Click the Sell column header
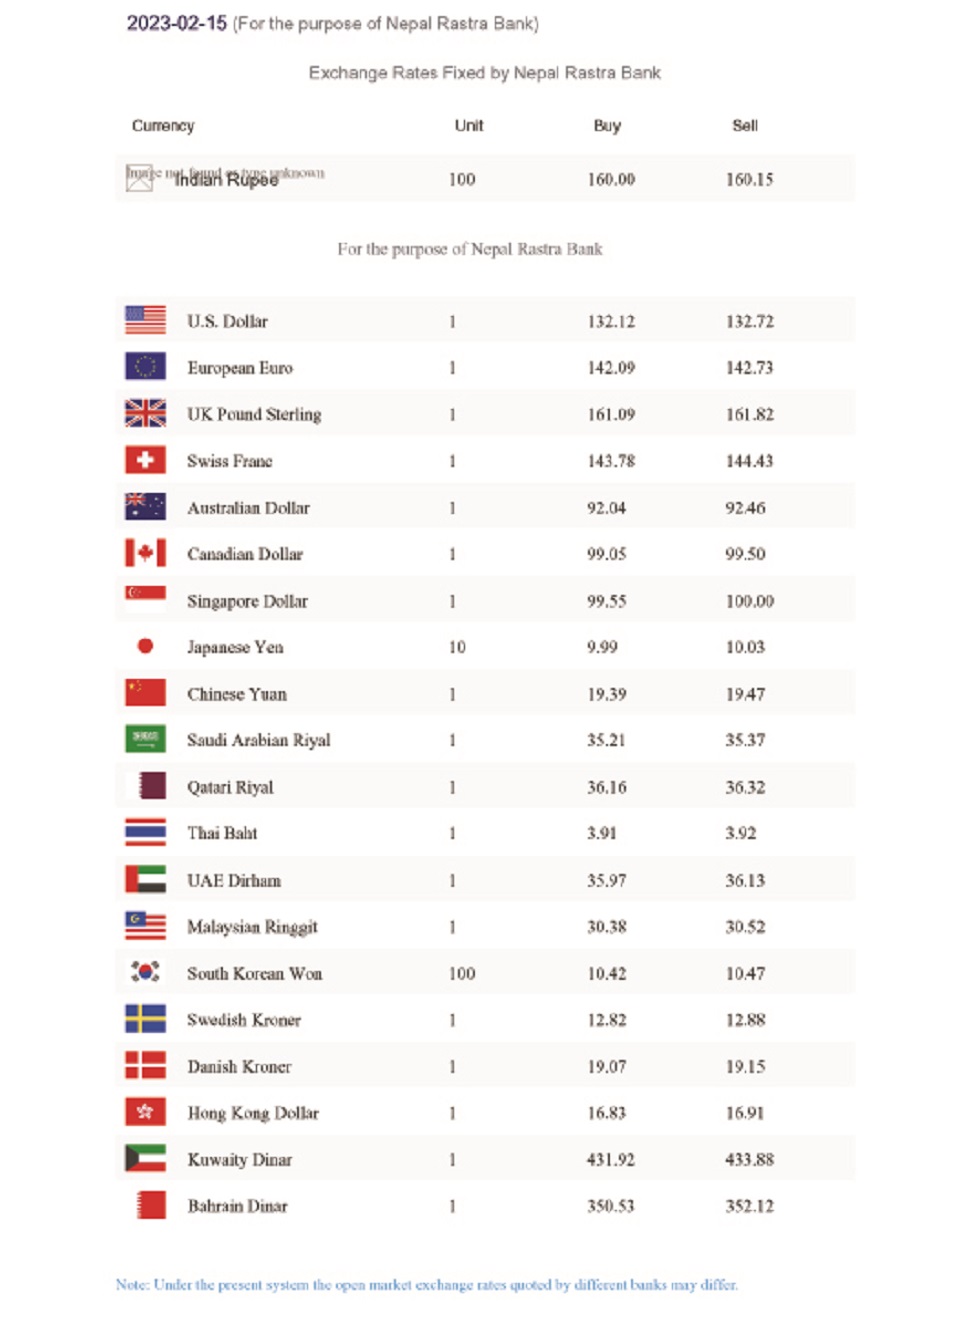This screenshot has height=1319, width=960. click(x=745, y=125)
